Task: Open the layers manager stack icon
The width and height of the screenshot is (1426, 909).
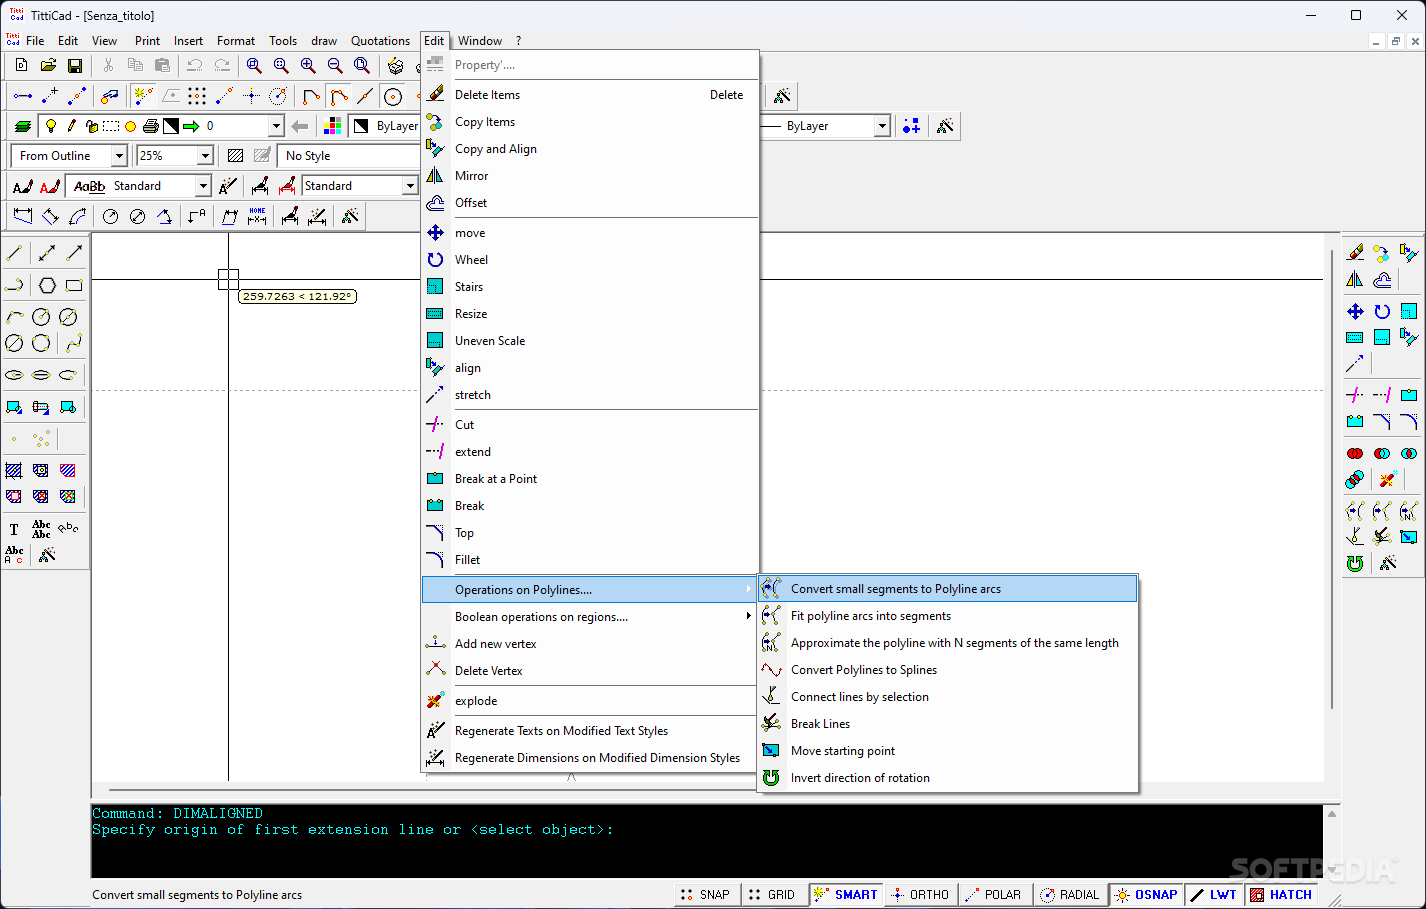Action: [x=22, y=126]
